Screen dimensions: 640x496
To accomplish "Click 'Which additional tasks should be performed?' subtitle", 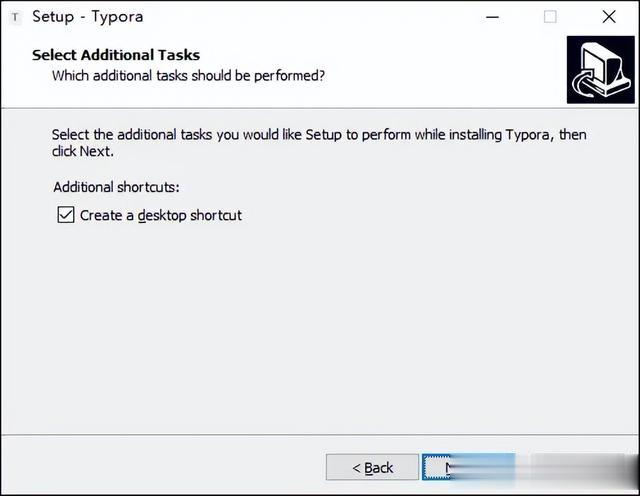I will 188,76.
